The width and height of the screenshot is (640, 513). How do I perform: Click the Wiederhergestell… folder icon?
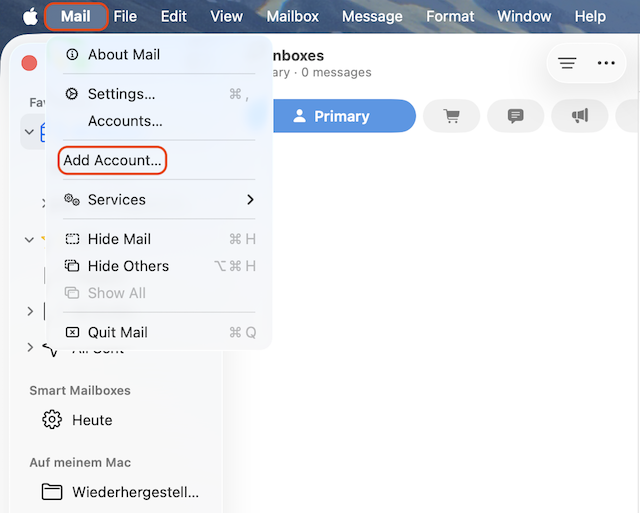coord(52,492)
